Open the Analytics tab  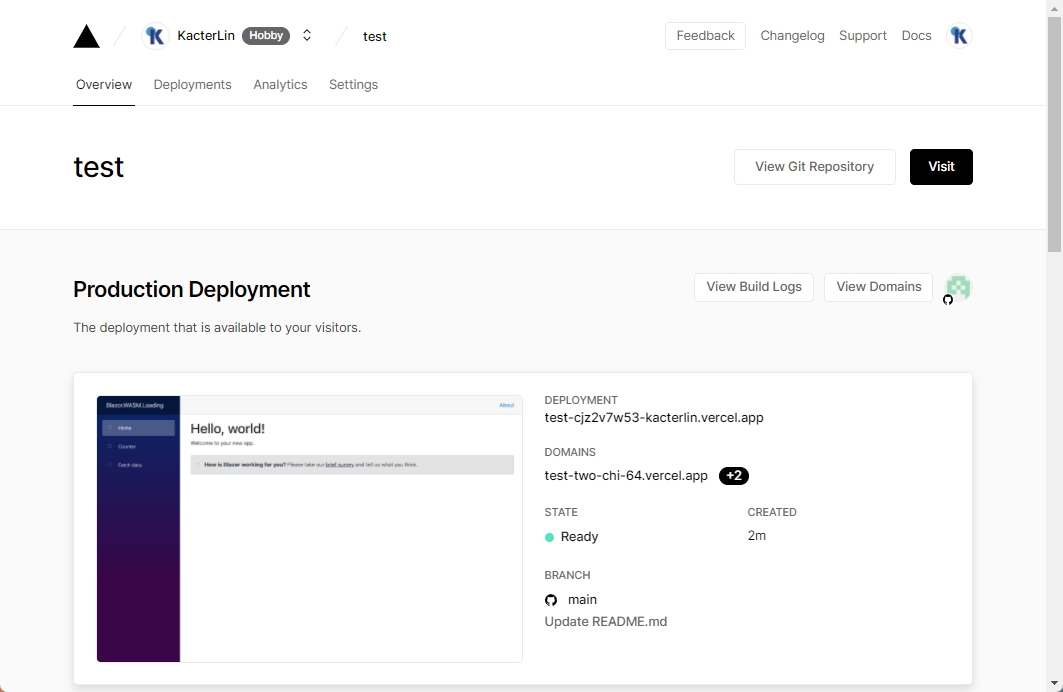tap(280, 85)
